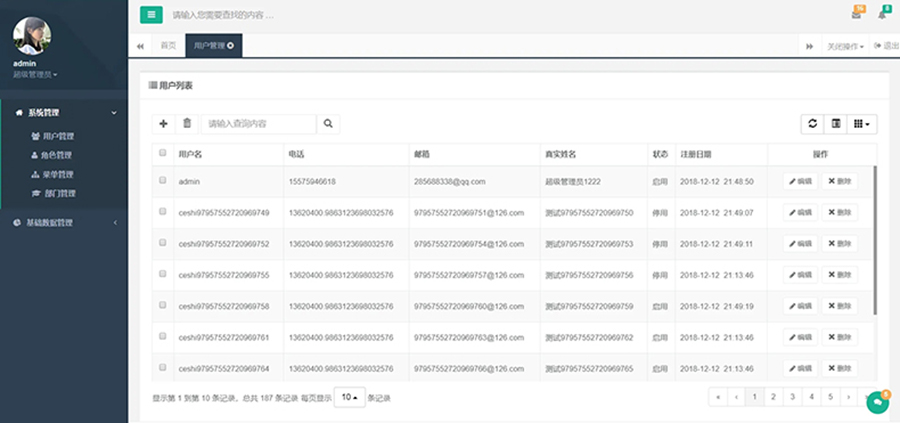
Task: Click the plus icon to add user
Action: tap(164, 124)
